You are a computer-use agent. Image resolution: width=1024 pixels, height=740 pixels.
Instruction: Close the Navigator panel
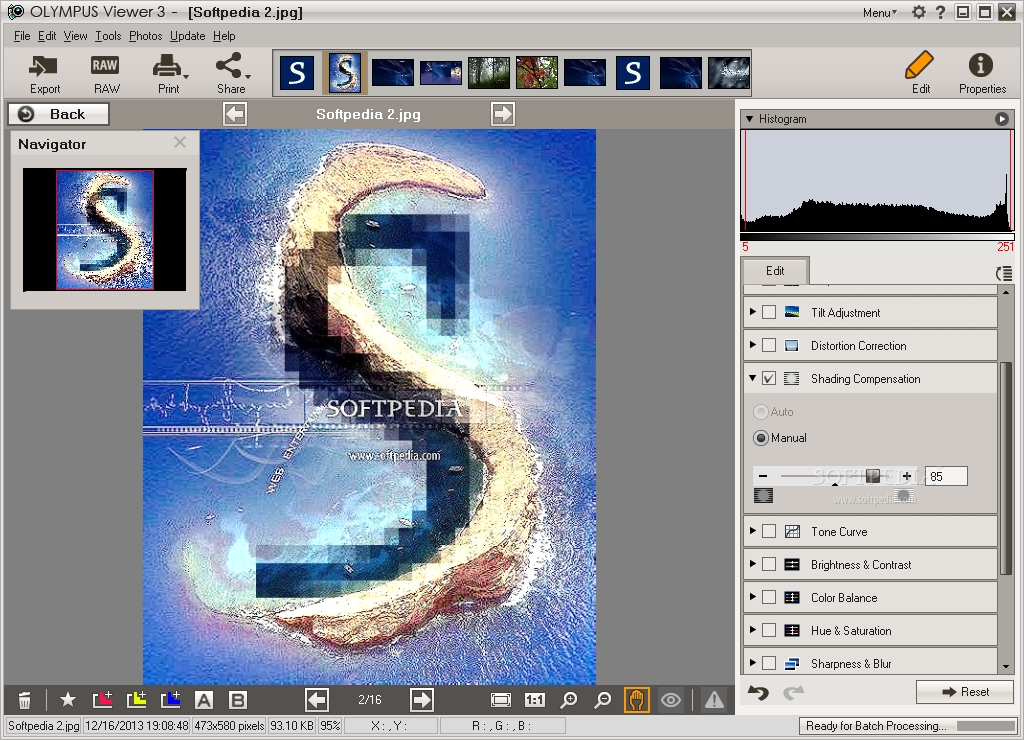180,142
